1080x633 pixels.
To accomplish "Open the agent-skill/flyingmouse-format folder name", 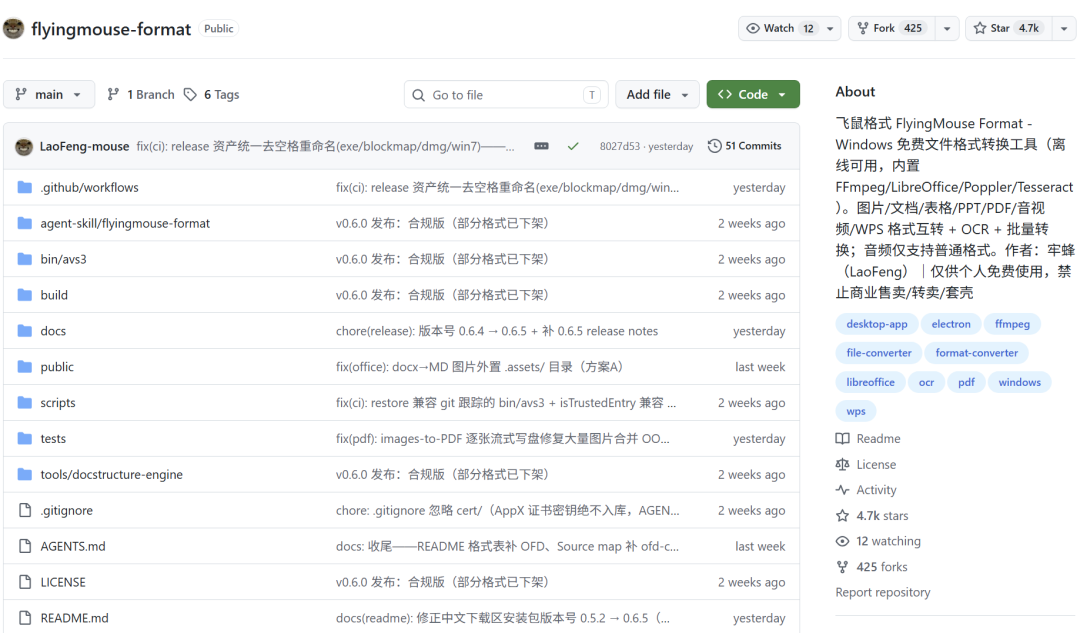I will pos(125,223).
